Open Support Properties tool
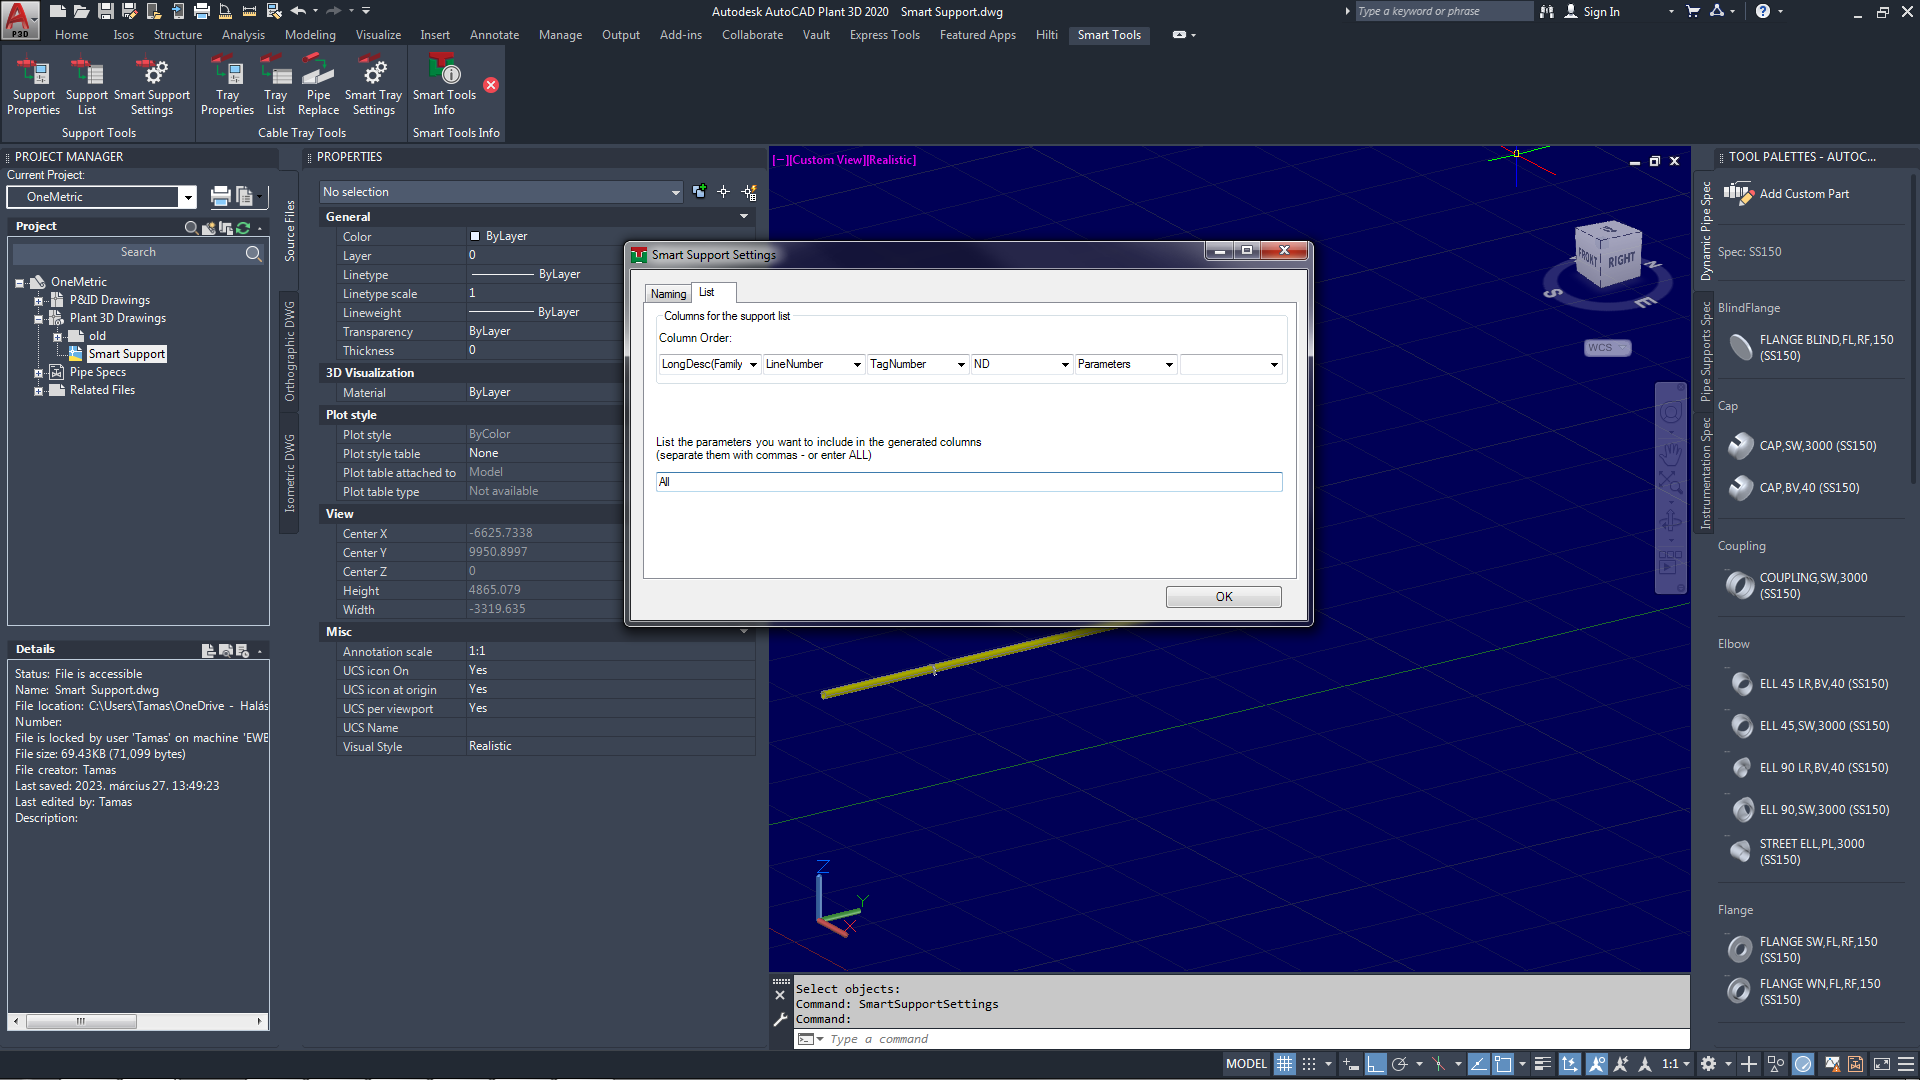This screenshot has width=1920, height=1080. (x=34, y=86)
